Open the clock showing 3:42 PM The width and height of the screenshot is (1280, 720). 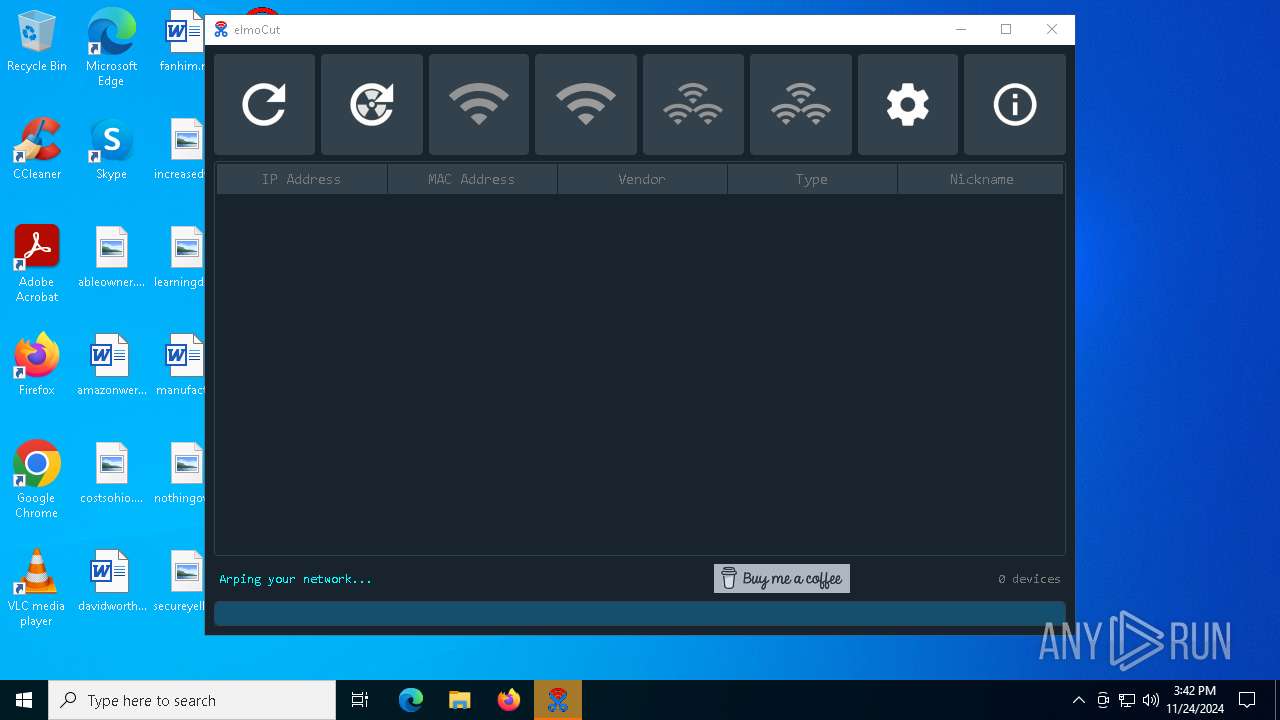click(1195, 700)
